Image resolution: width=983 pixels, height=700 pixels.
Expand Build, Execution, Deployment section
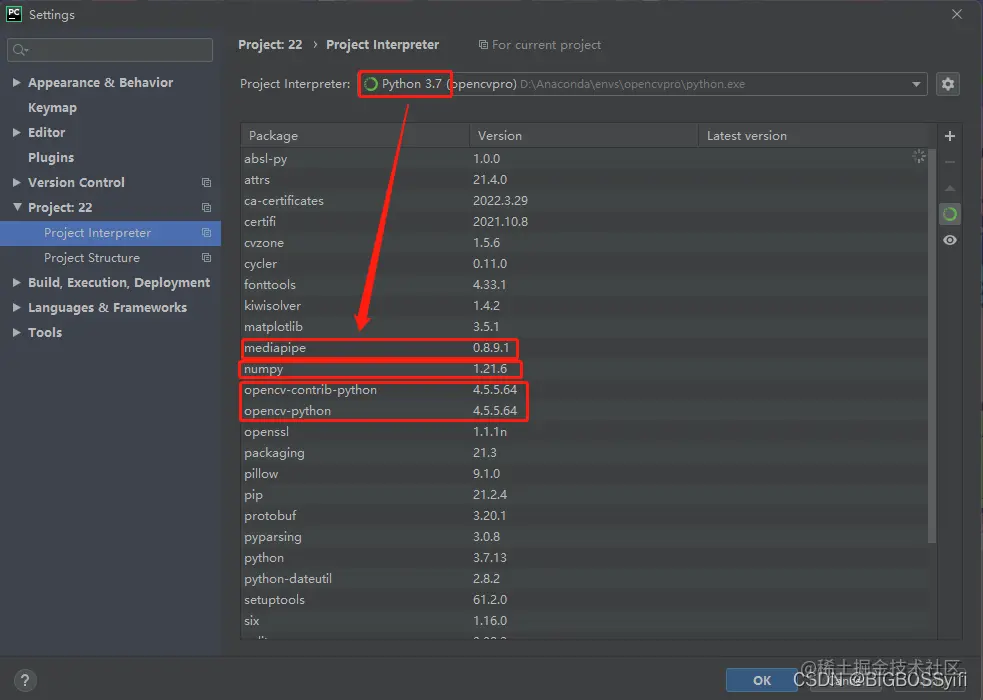[x=17, y=283]
